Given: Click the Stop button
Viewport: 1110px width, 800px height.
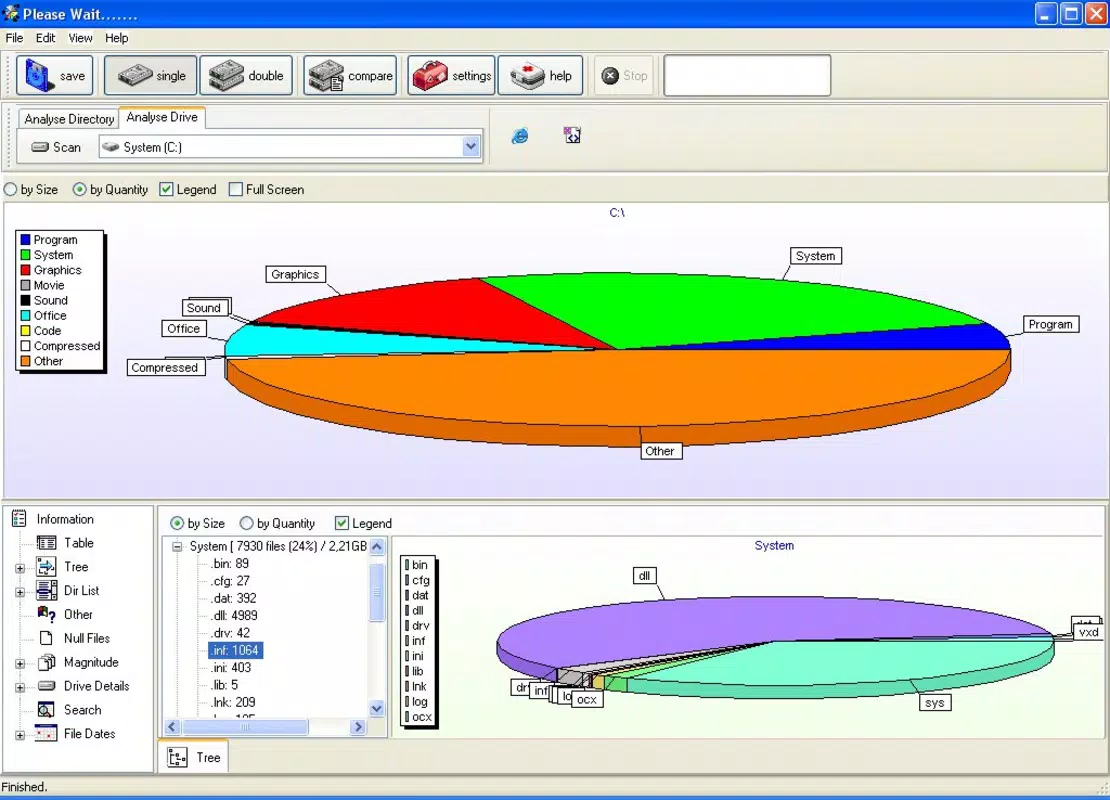Looking at the screenshot, I should click(x=624, y=76).
